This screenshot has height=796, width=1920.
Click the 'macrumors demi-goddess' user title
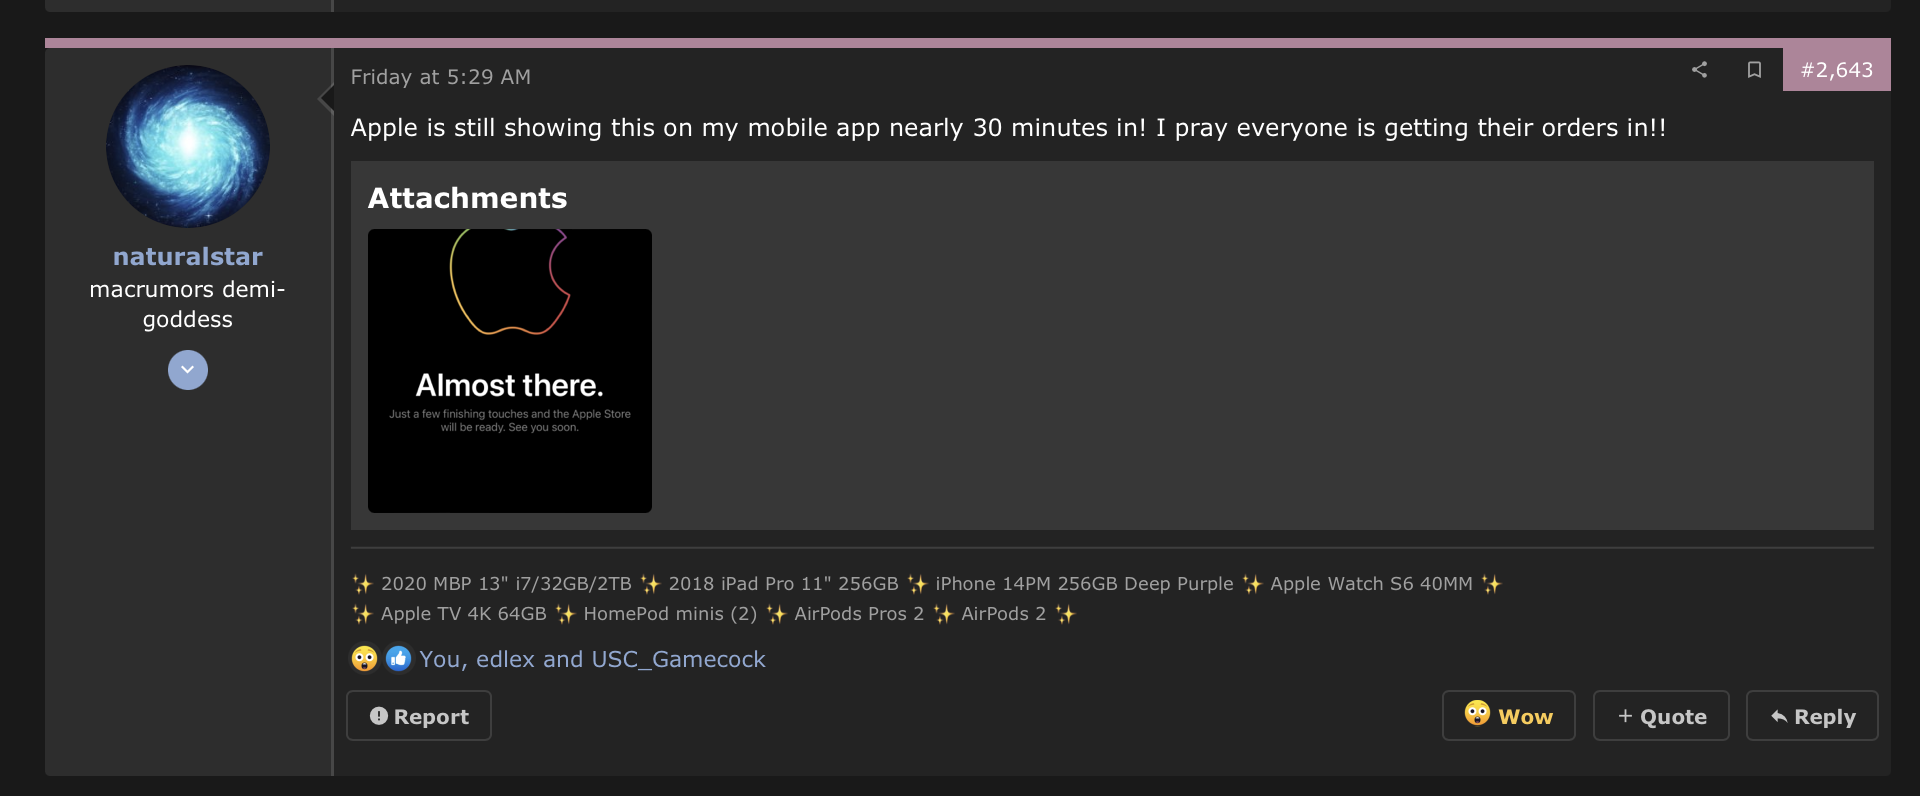[x=188, y=304]
